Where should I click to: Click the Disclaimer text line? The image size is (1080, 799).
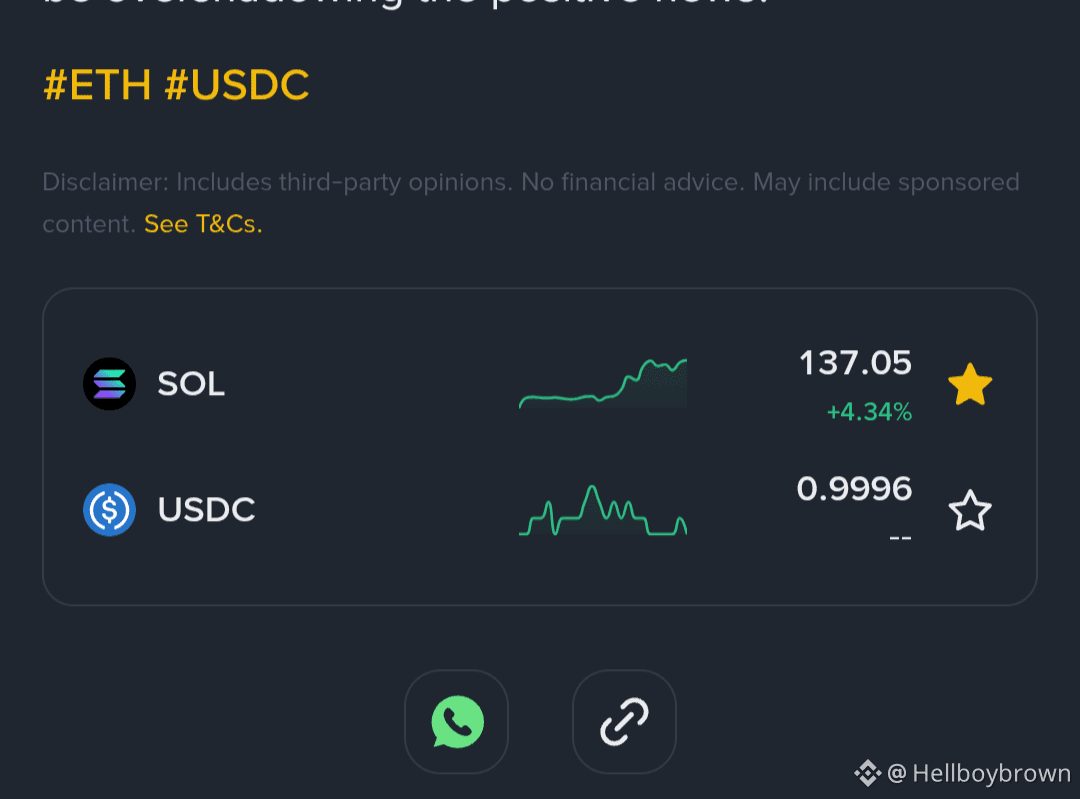coord(530,183)
